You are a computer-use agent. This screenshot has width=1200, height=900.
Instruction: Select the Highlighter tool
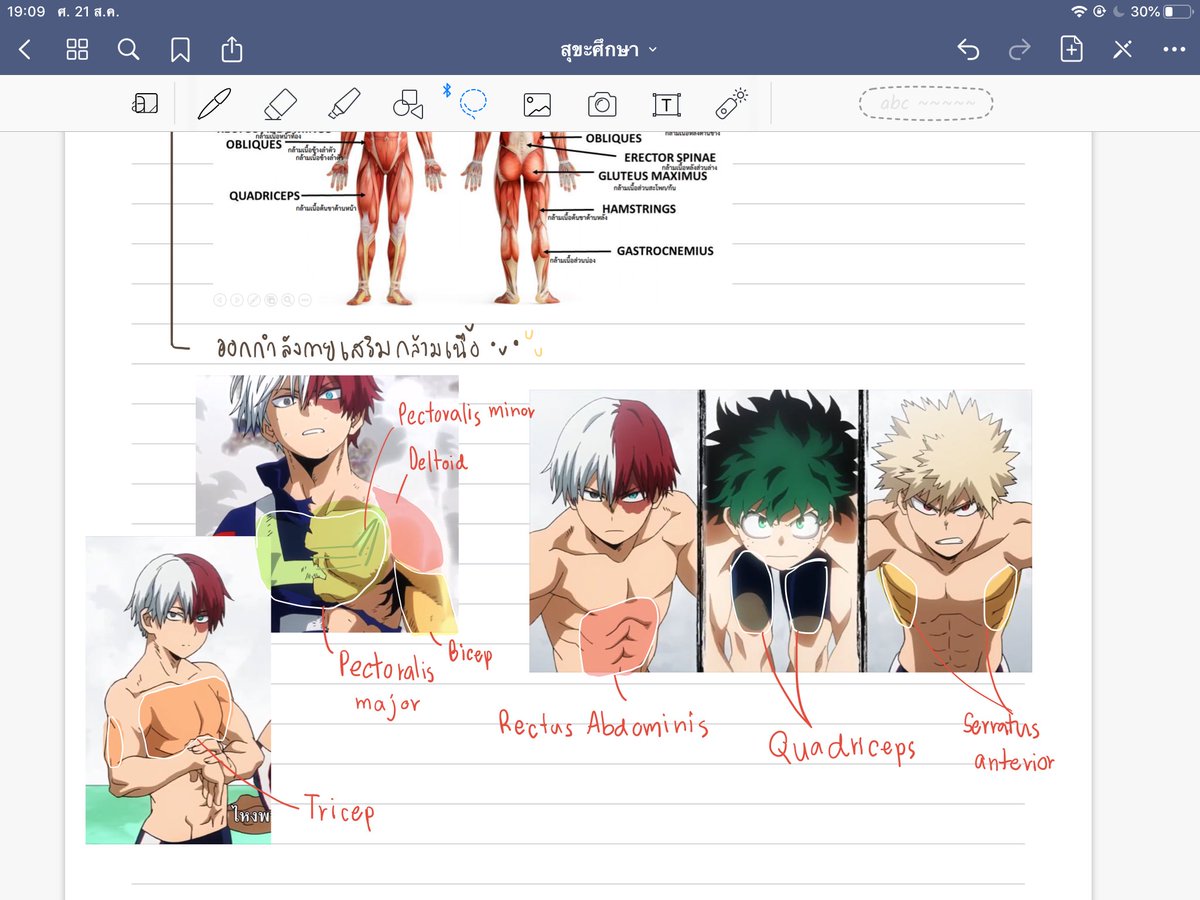click(x=344, y=104)
